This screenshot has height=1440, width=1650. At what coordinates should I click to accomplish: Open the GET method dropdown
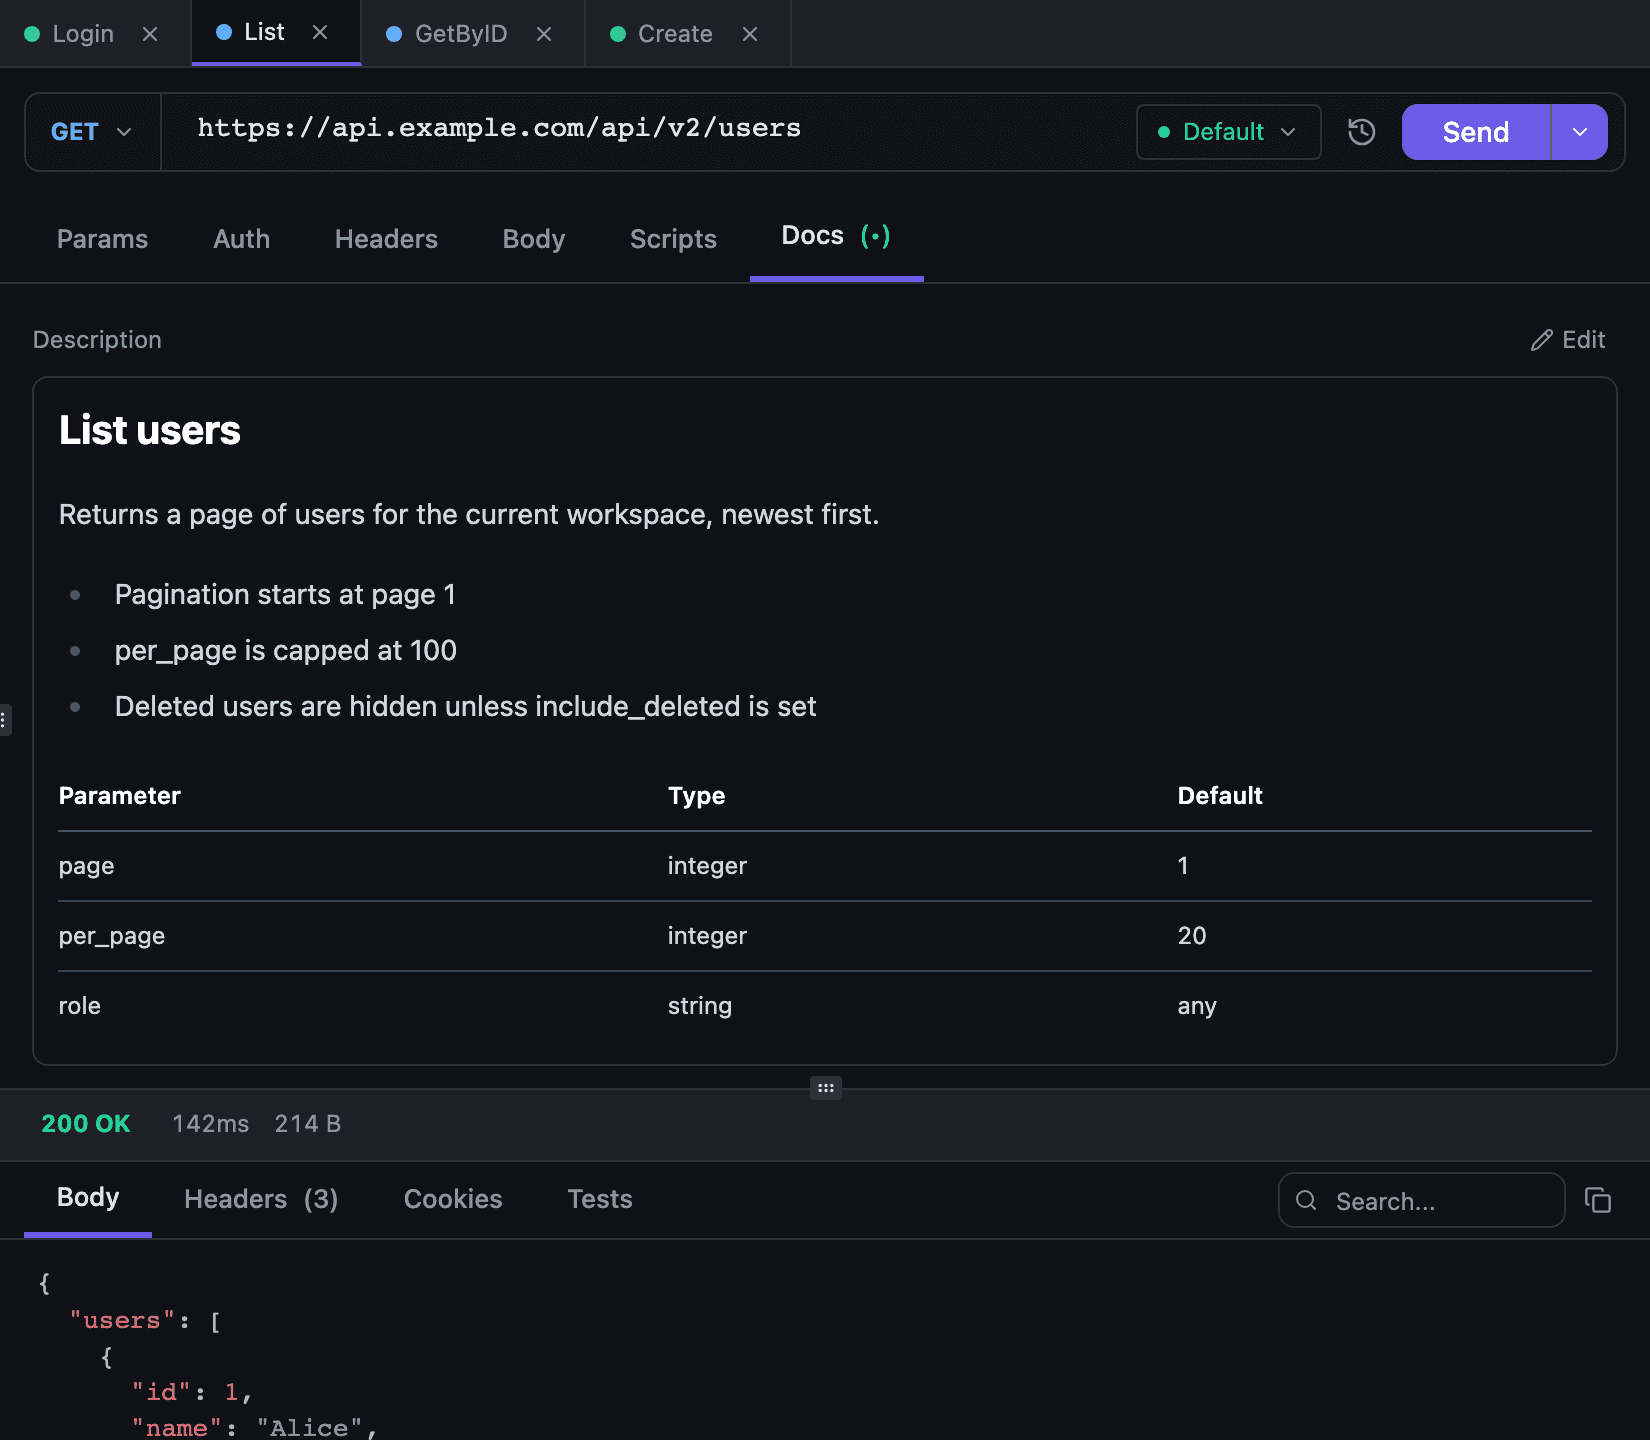(92, 132)
